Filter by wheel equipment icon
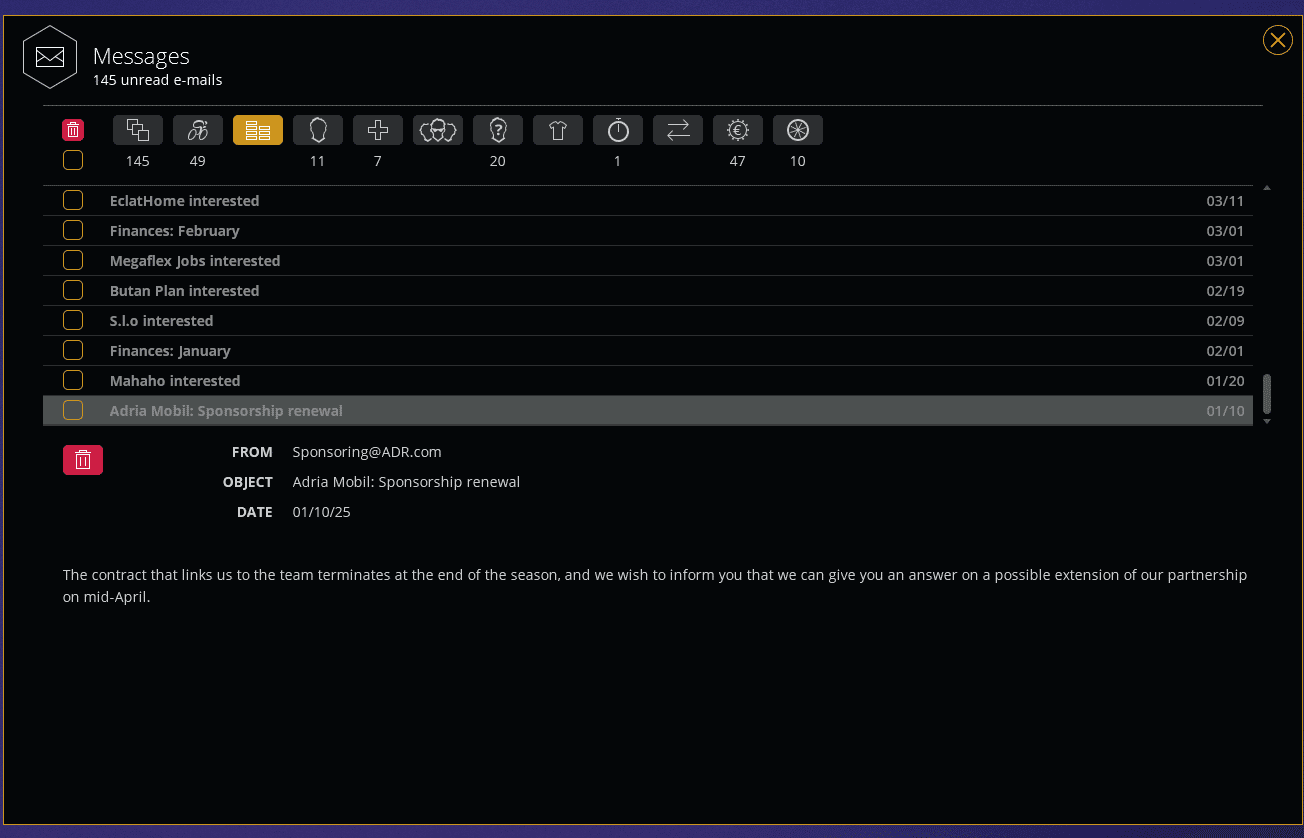 [x=798, y=130]
